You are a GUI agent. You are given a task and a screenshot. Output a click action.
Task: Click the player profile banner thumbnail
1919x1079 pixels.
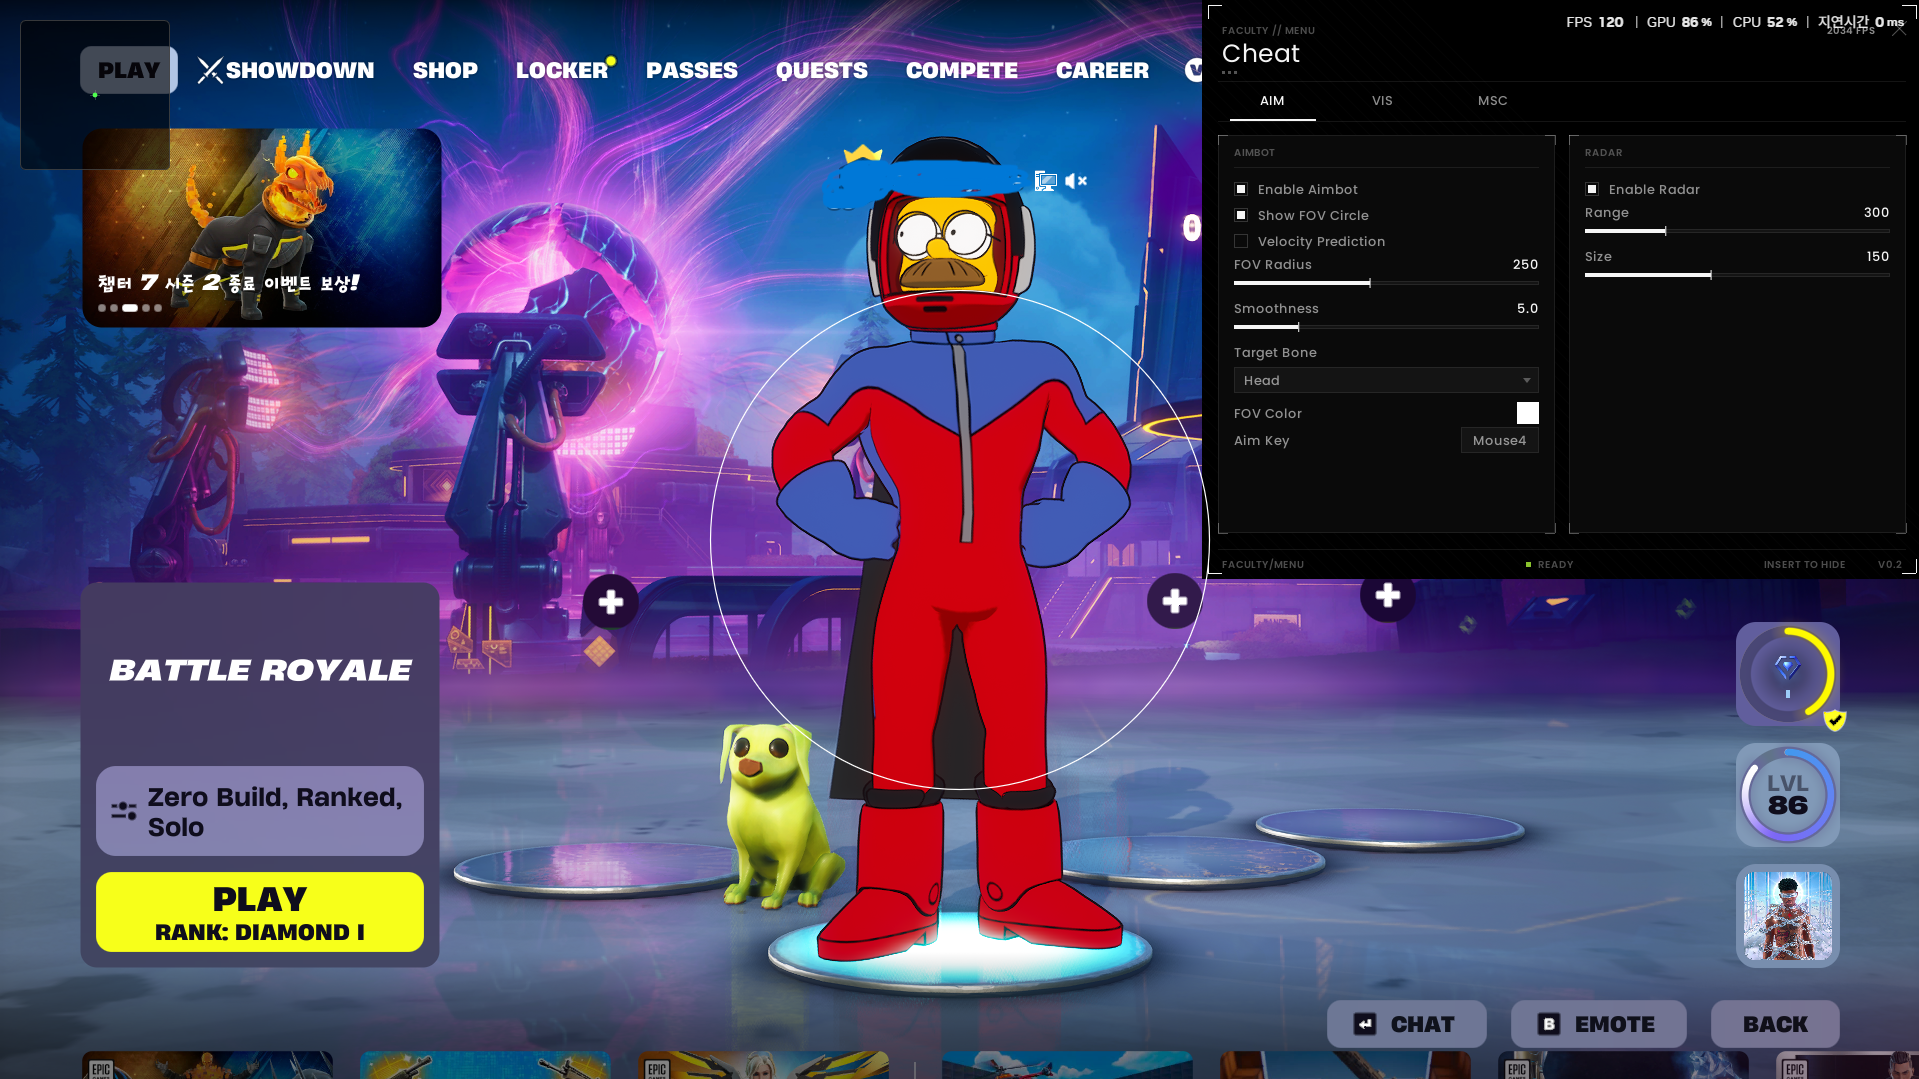(x=1788, y=916)
